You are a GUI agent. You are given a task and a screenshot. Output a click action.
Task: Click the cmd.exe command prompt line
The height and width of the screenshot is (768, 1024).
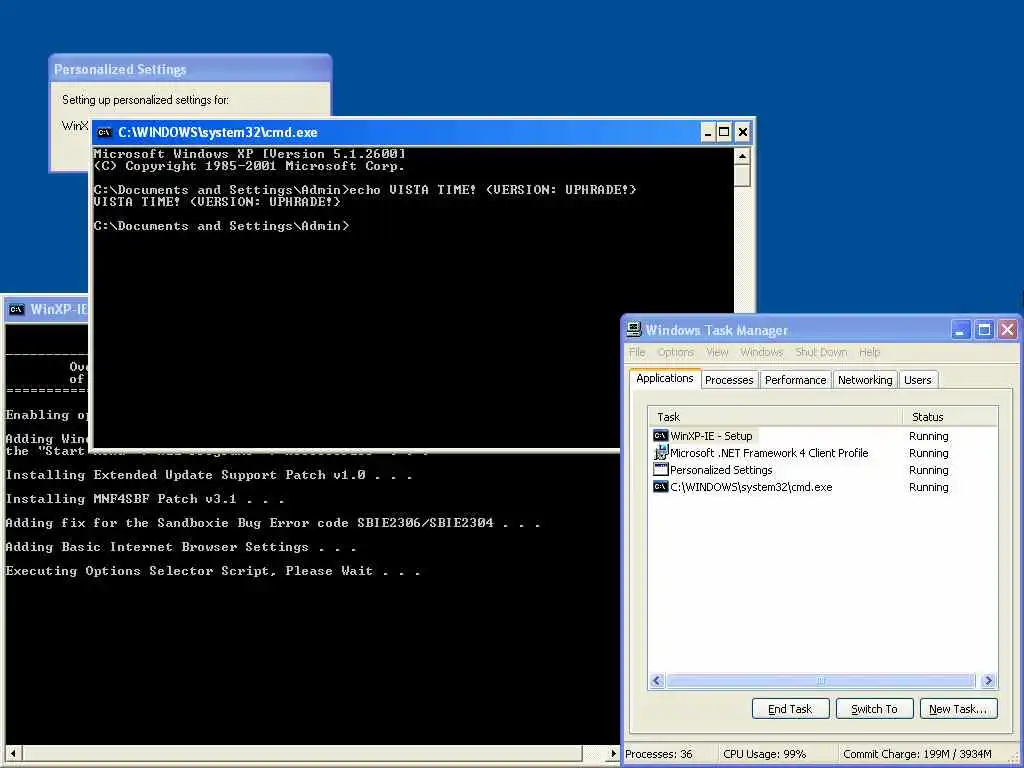[221, 226]
